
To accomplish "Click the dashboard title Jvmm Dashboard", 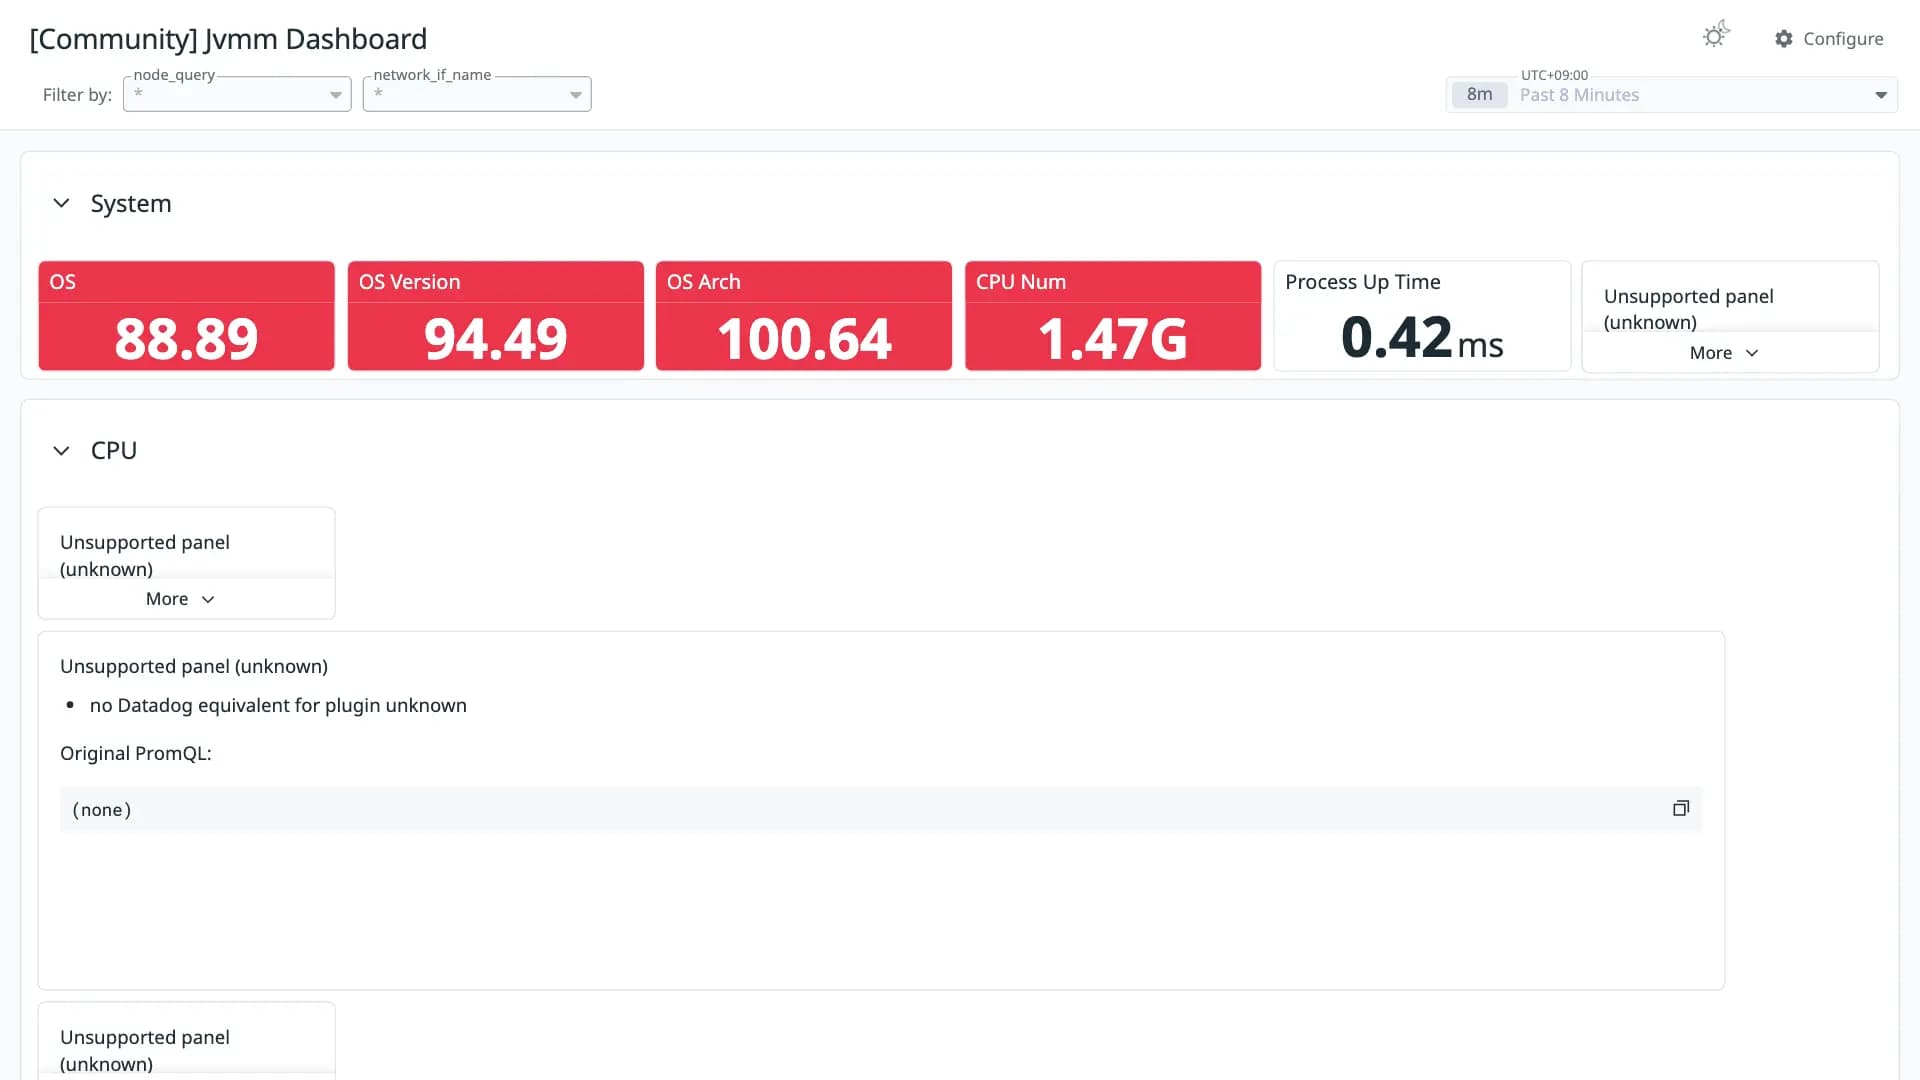I will click(x=228, y=39).
